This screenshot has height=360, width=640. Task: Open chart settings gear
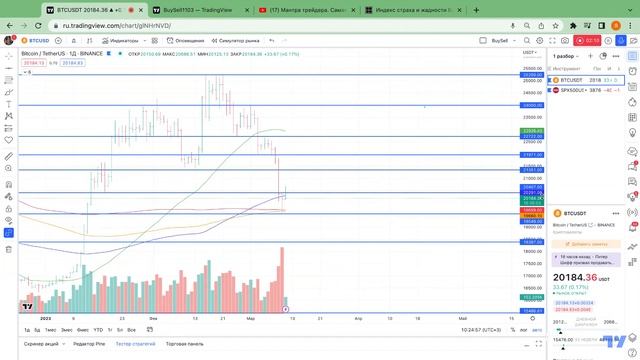(540, 40)
